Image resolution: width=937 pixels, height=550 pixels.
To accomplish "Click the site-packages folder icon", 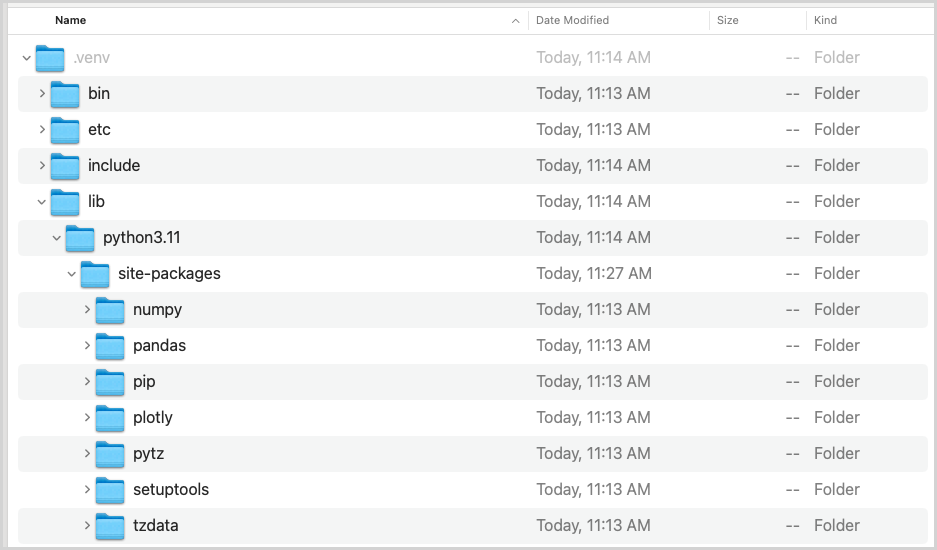I will point(94,274).
